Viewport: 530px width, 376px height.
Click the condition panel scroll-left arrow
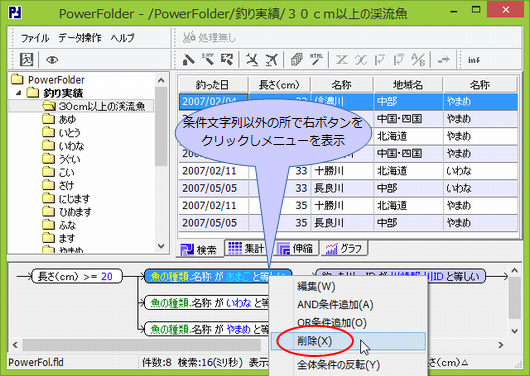coord(15,345)
